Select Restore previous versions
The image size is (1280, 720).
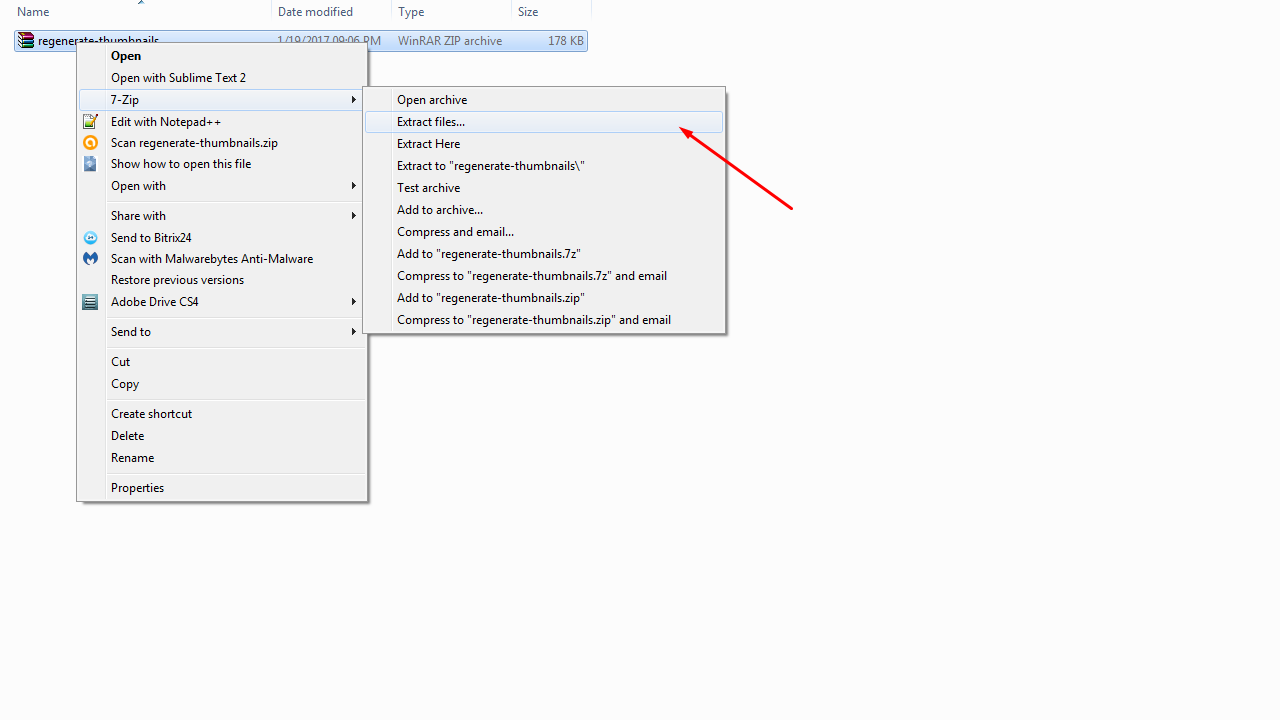click(x=222, y=280)
